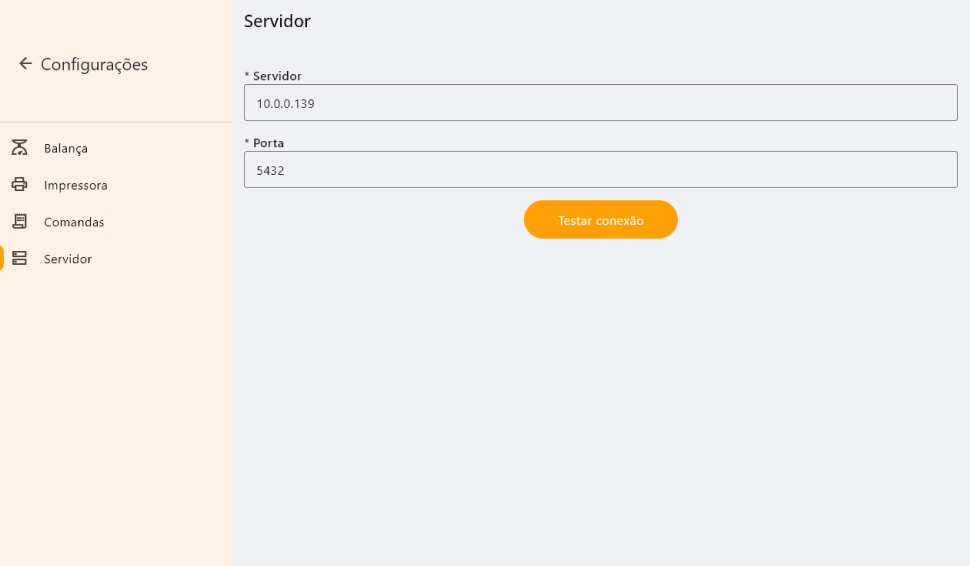Click the 5432 port value

click(x=270, y=171)
